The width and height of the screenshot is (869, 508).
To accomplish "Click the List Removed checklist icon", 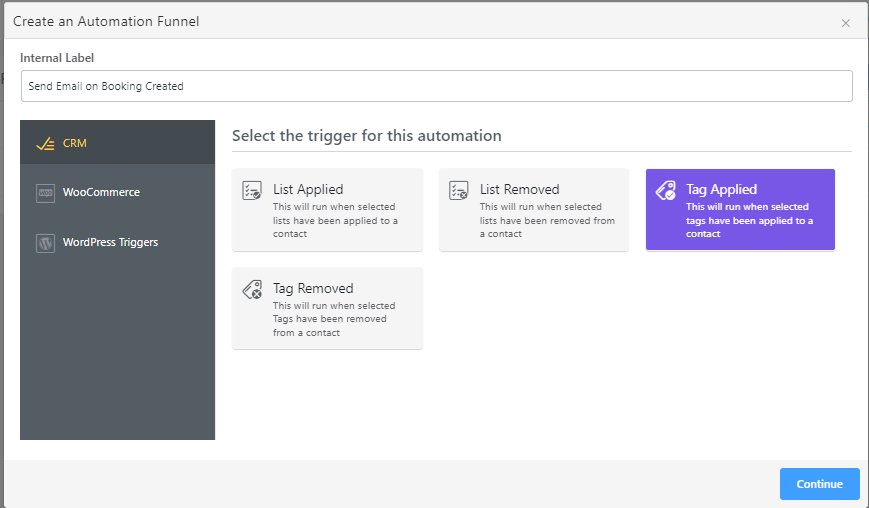I will [x=458, y=191].
